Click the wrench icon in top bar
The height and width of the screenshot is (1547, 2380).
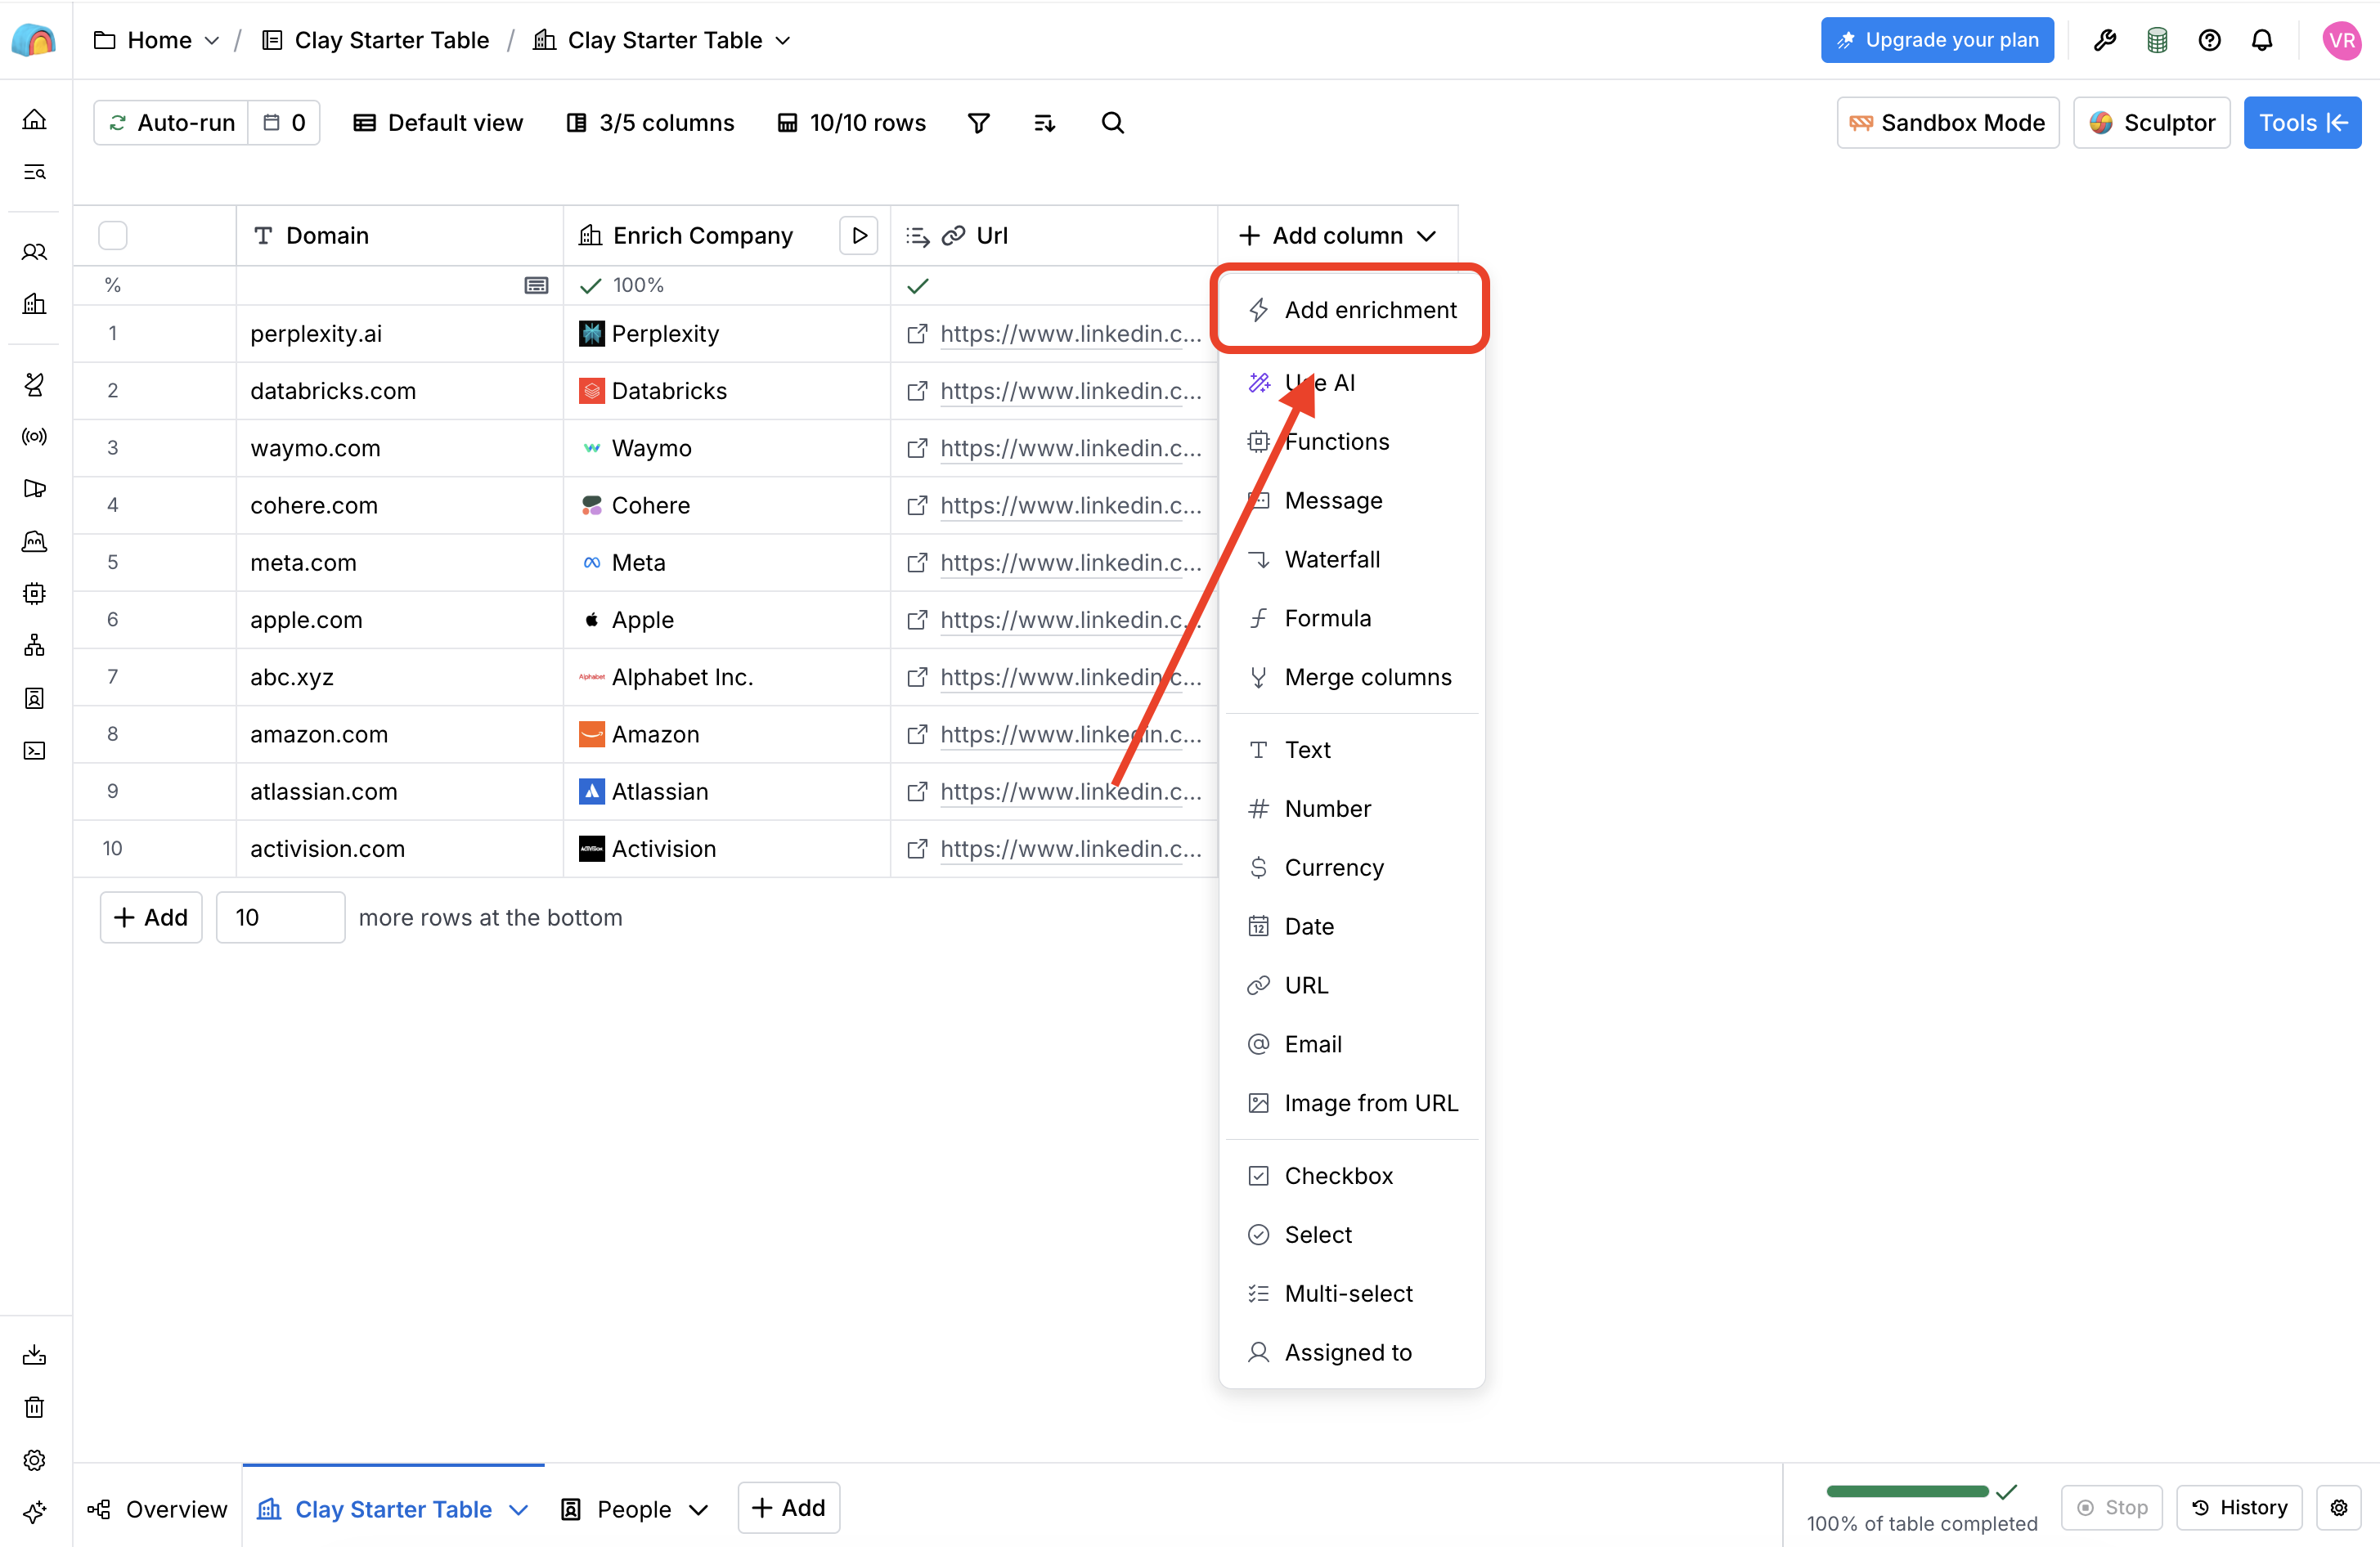pyautogui.click(x=2104, y=40)
